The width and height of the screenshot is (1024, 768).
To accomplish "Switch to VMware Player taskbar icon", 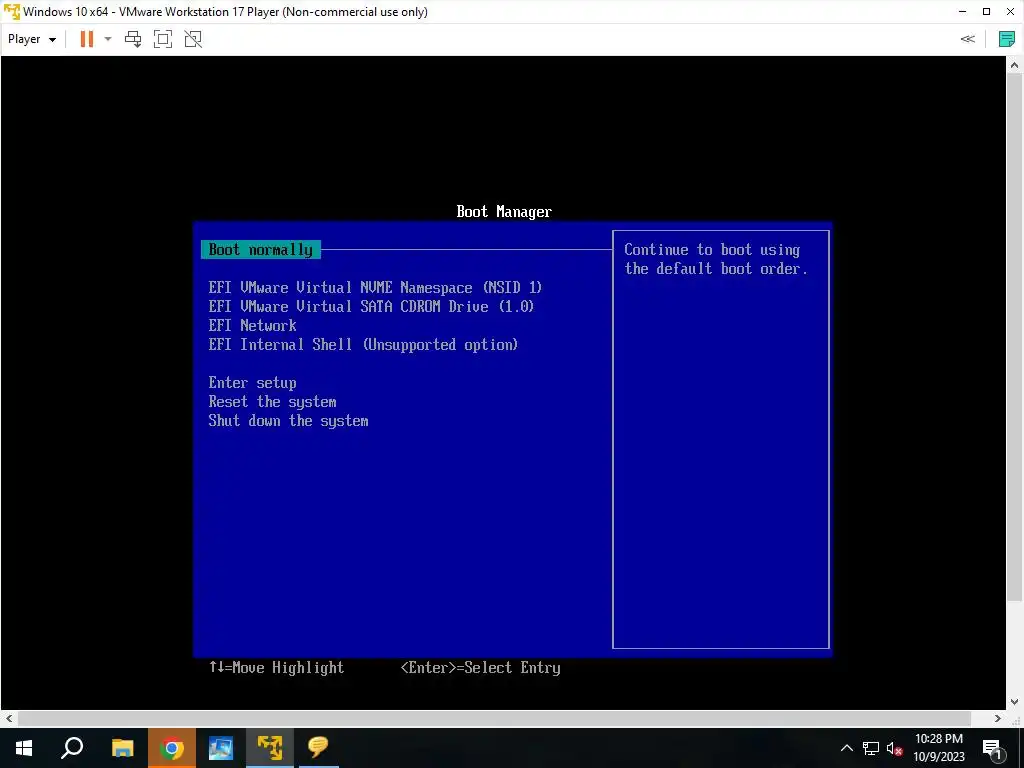I will click(x=270, y=748).
